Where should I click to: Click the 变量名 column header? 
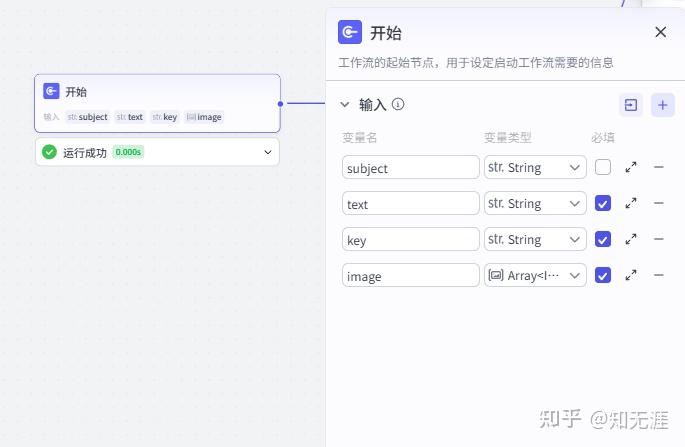[x=360, y=138]
